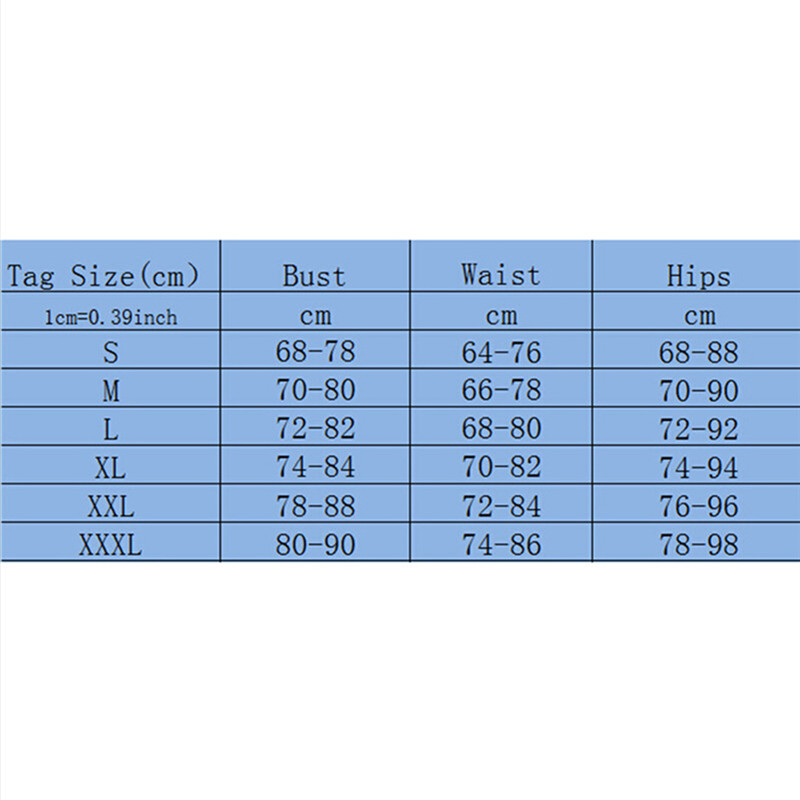Select the M size row label

click(x=110, y=391)
